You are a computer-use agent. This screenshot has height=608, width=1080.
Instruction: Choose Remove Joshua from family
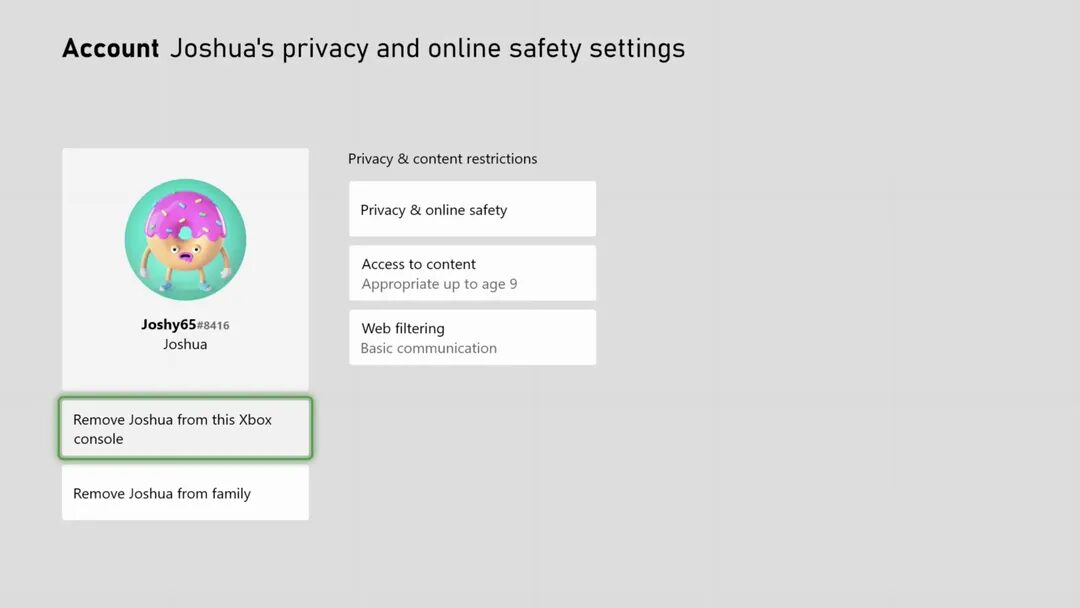pyautogui.click(x=185, y=493)
